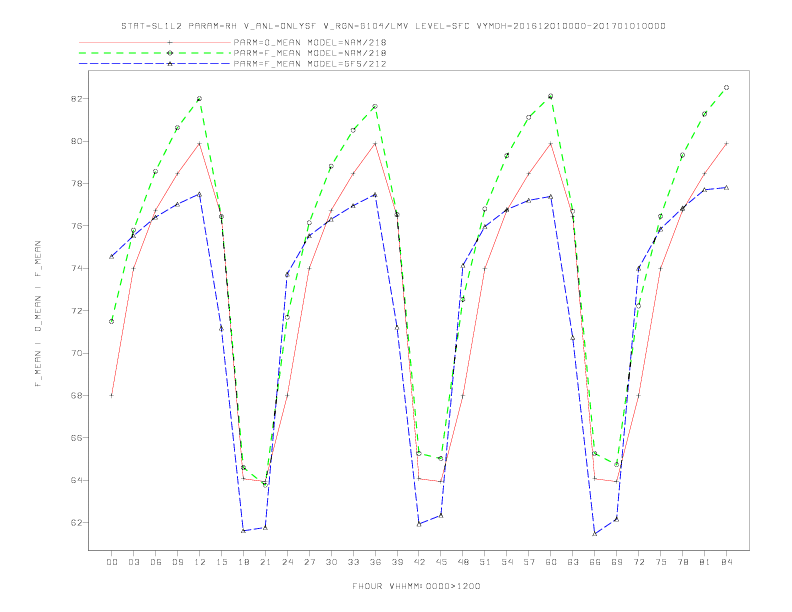The image size is (792, 612).
Task: Click x-axis tick label 63
Action: [573, 562]
